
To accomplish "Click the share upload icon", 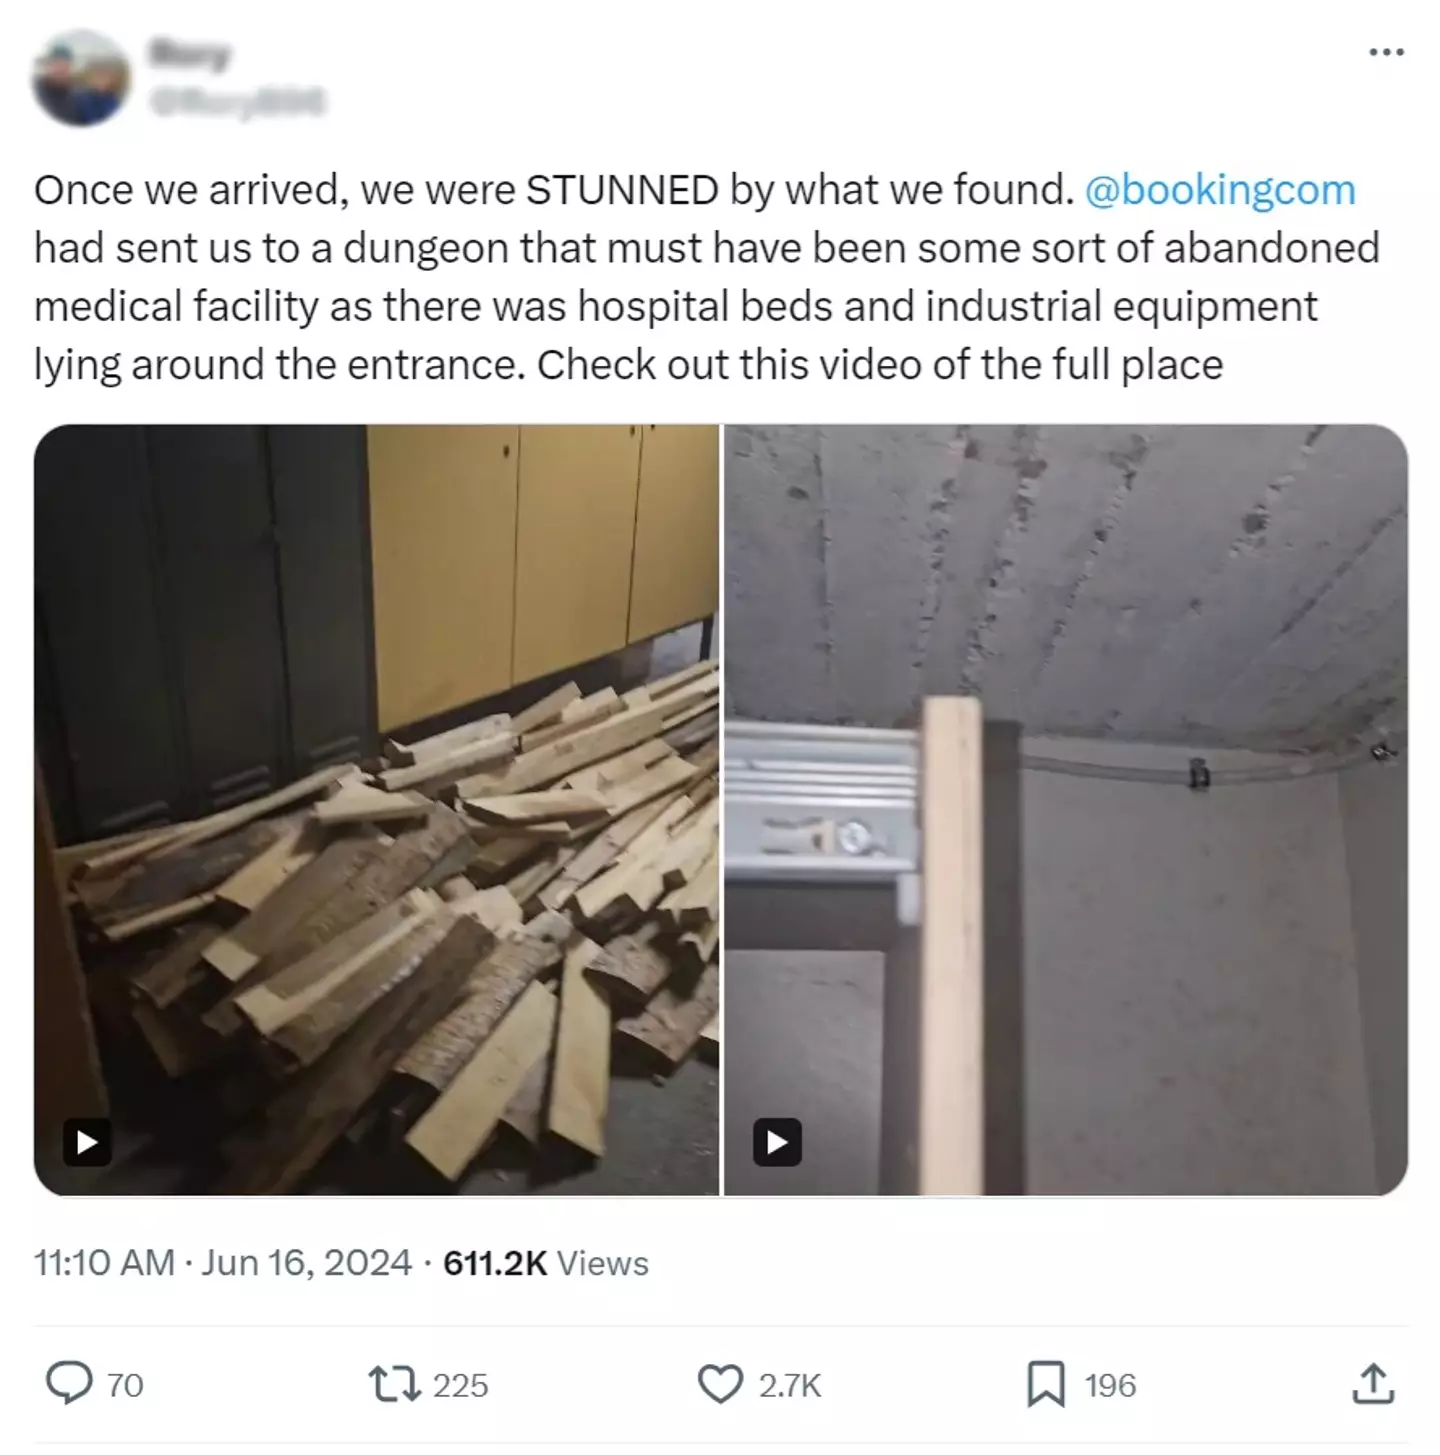I will (x=1372, y=1384).
